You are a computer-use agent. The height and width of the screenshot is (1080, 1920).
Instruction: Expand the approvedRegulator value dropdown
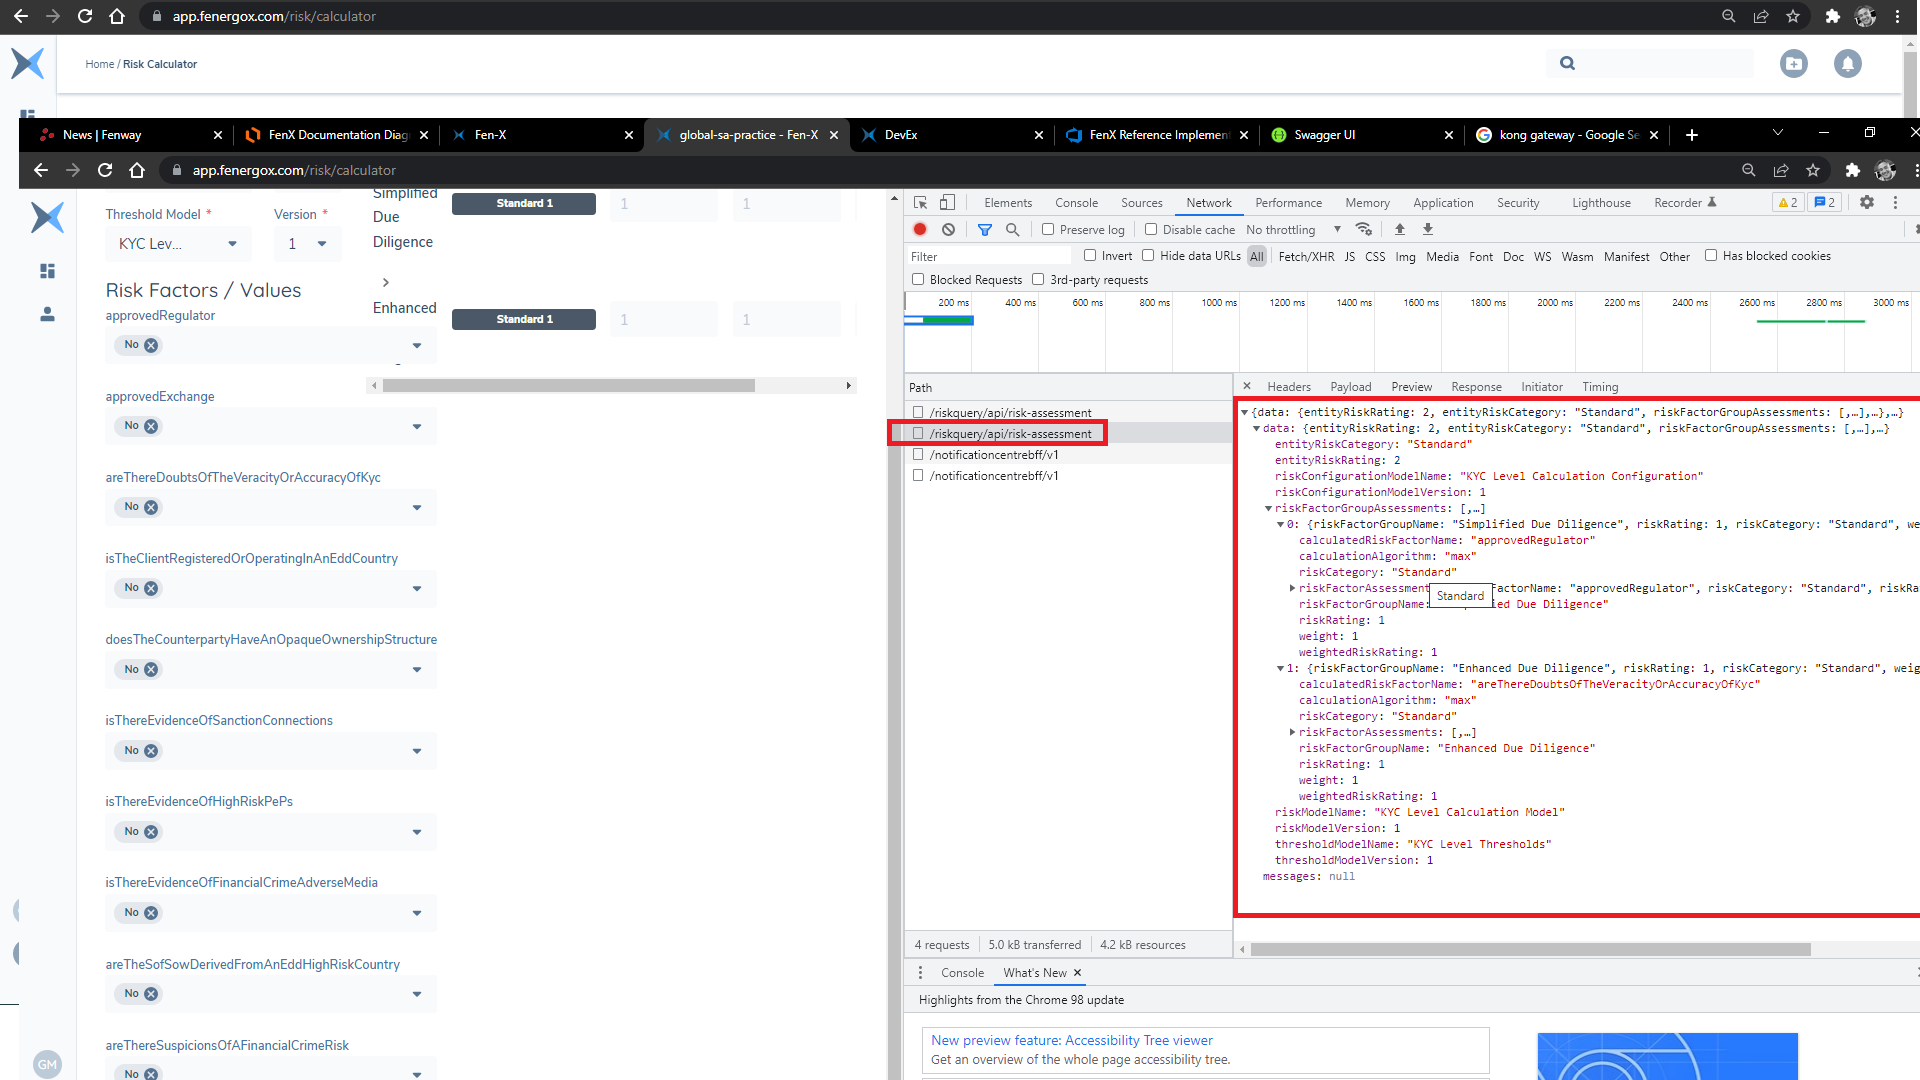click(x=416, y=346)
